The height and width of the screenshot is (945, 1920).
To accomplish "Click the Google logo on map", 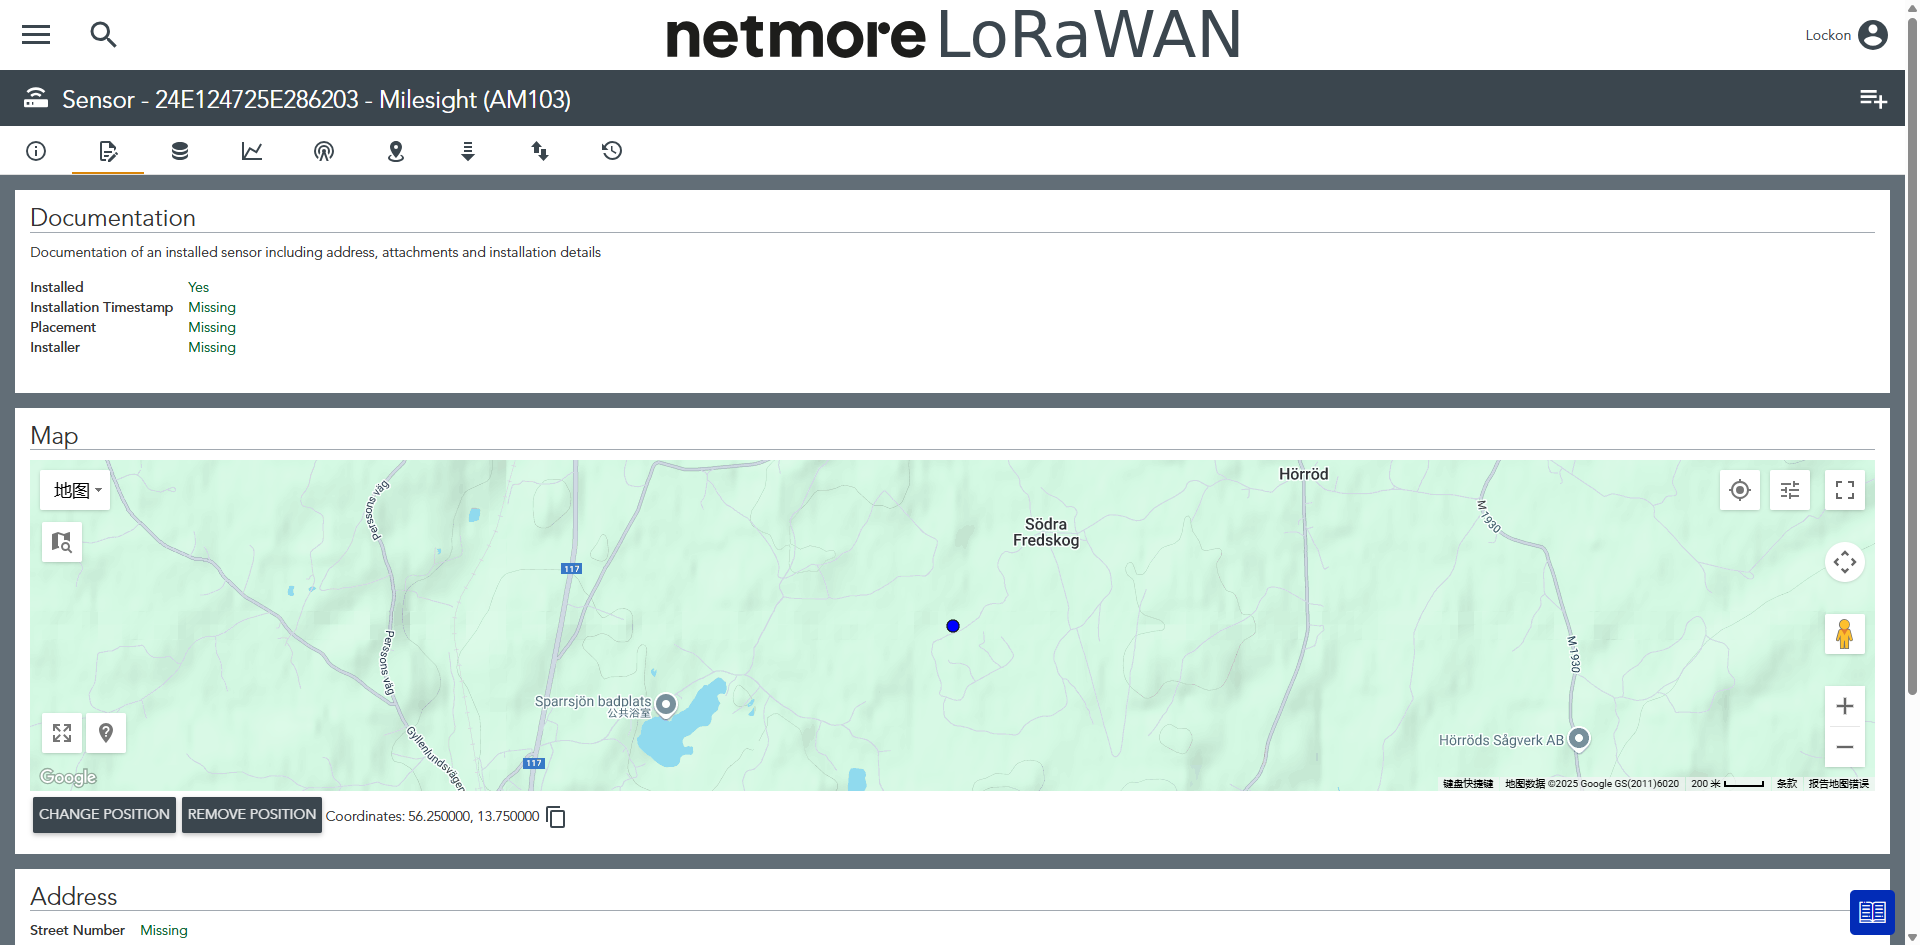I will point(68,777).
